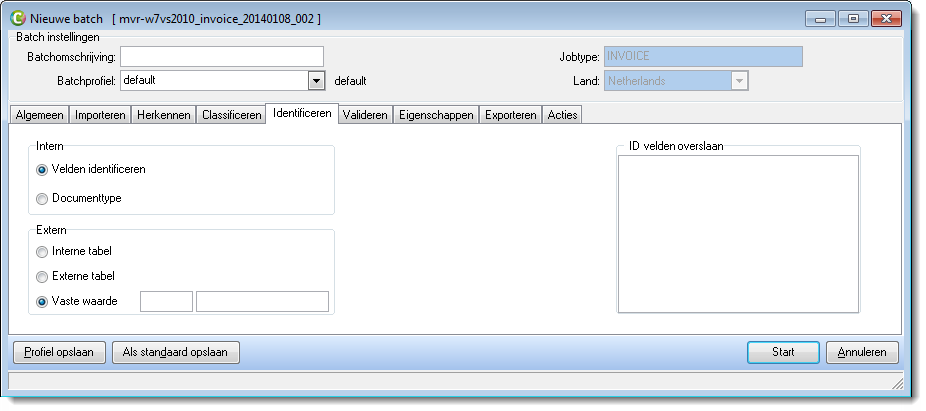Screen dimensions: 926x411
Task: Click the window resize grip at corner
Action: [x=897, y=384]
